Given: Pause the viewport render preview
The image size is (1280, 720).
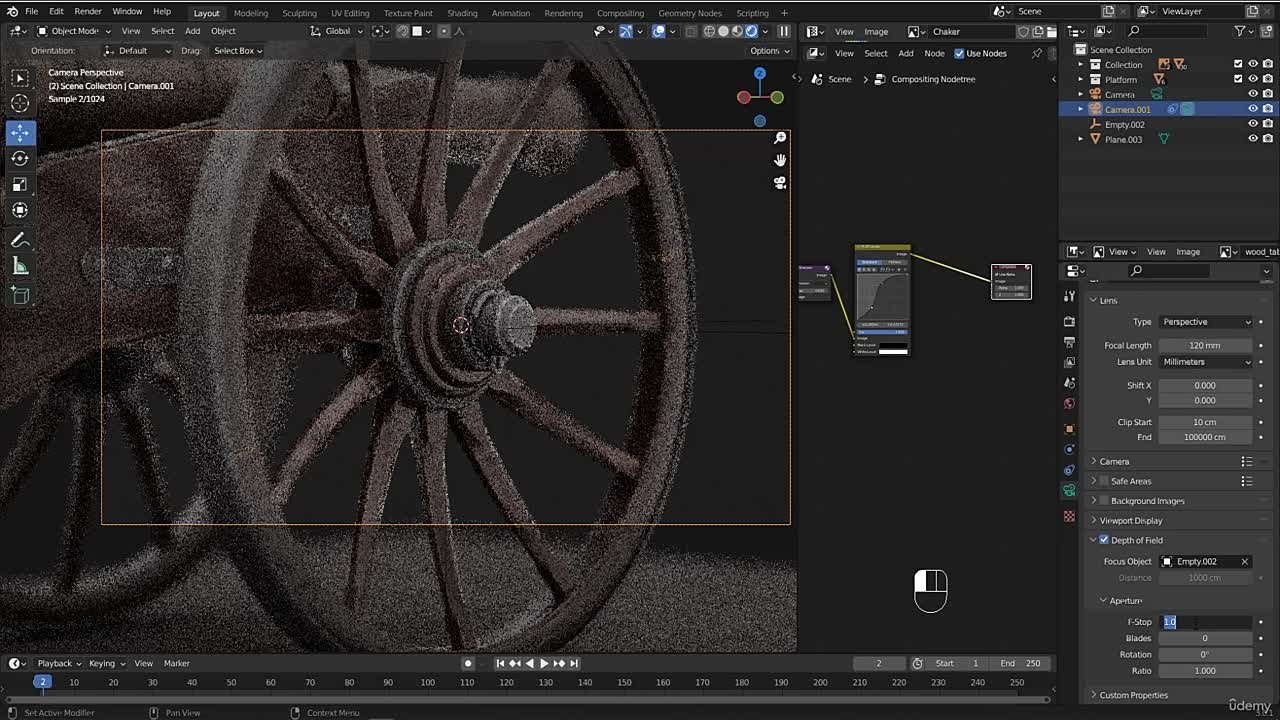Looking at the screenshot, I should point(784,31).
